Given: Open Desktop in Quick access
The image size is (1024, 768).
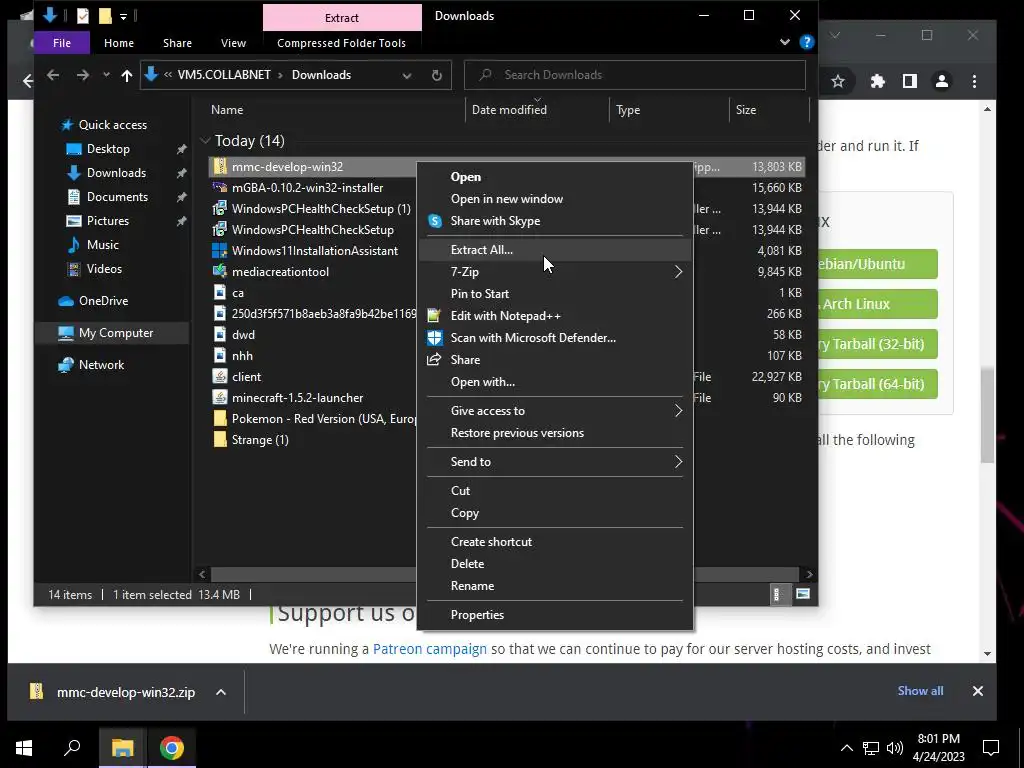Looking at the screenshot, I should tap(108, 149).
